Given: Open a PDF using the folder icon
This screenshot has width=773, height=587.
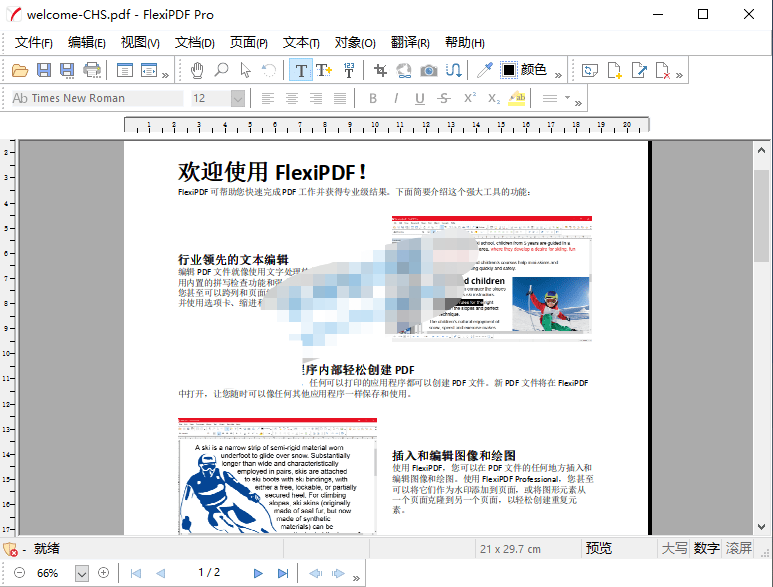Looking at the screenshot, I should [20, 70].
